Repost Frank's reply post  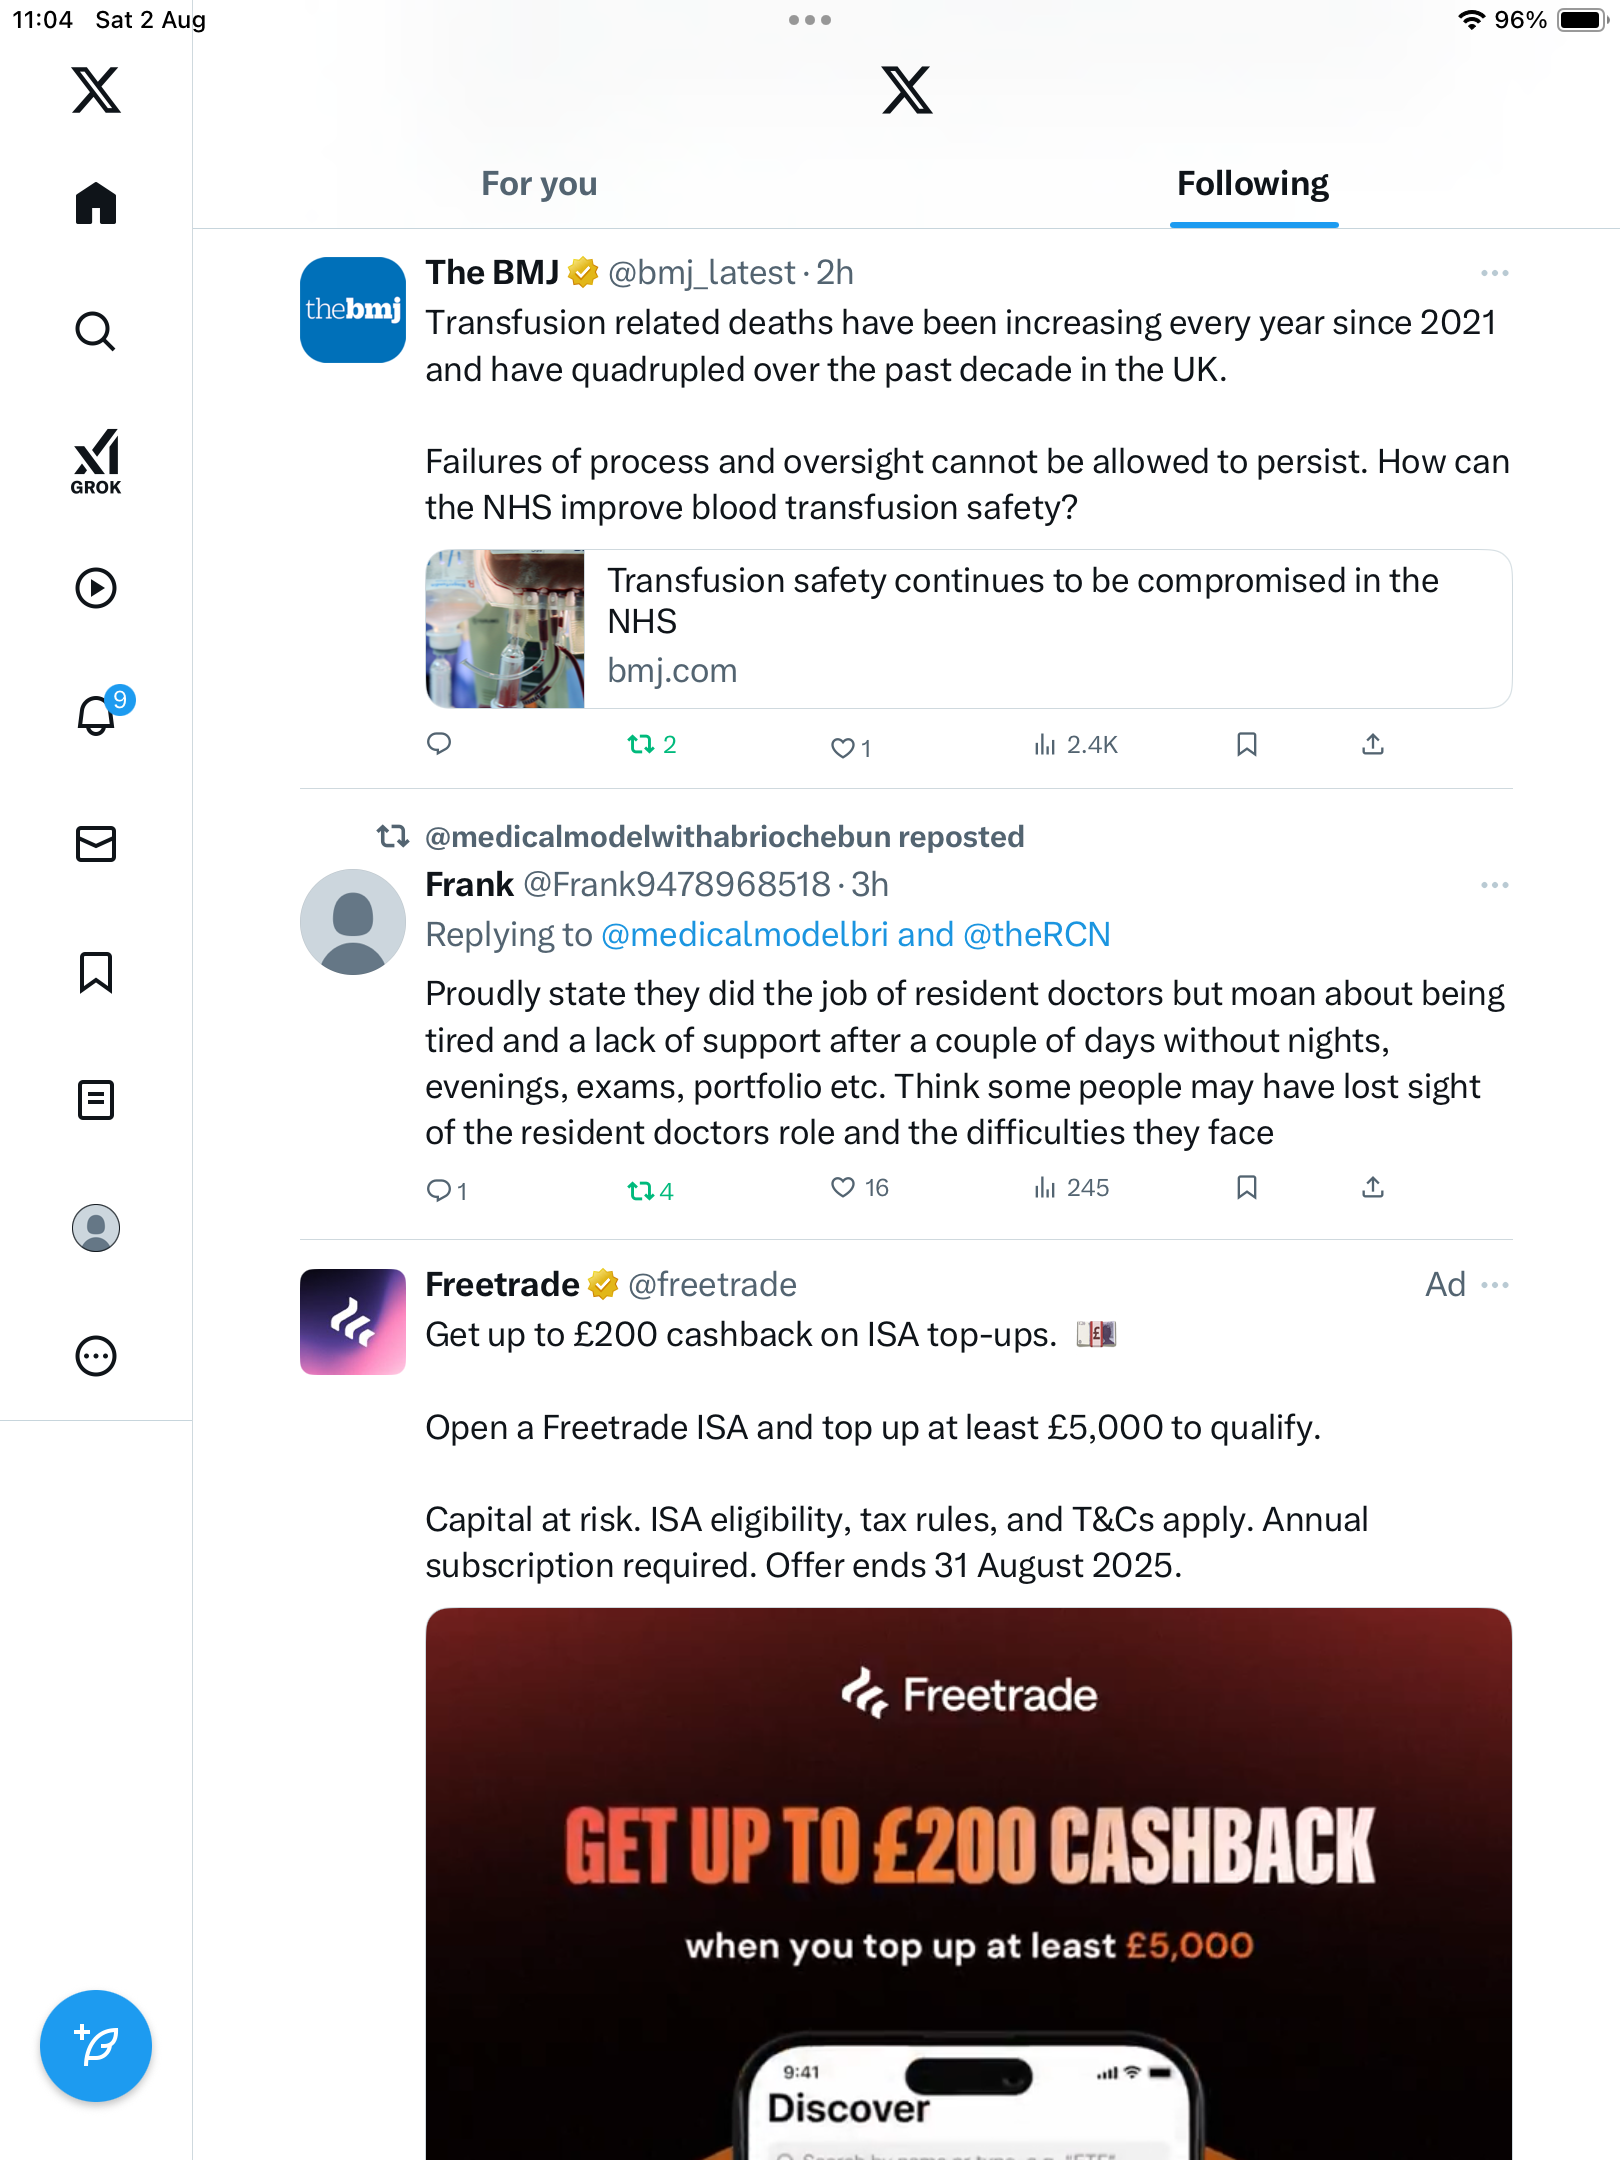click(641, 1190)
